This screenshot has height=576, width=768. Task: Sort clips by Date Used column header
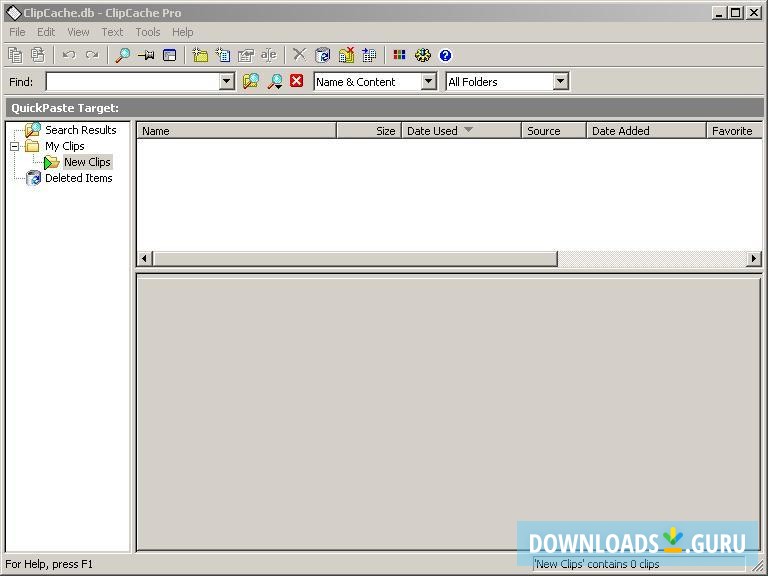click(x=461, y=131)
